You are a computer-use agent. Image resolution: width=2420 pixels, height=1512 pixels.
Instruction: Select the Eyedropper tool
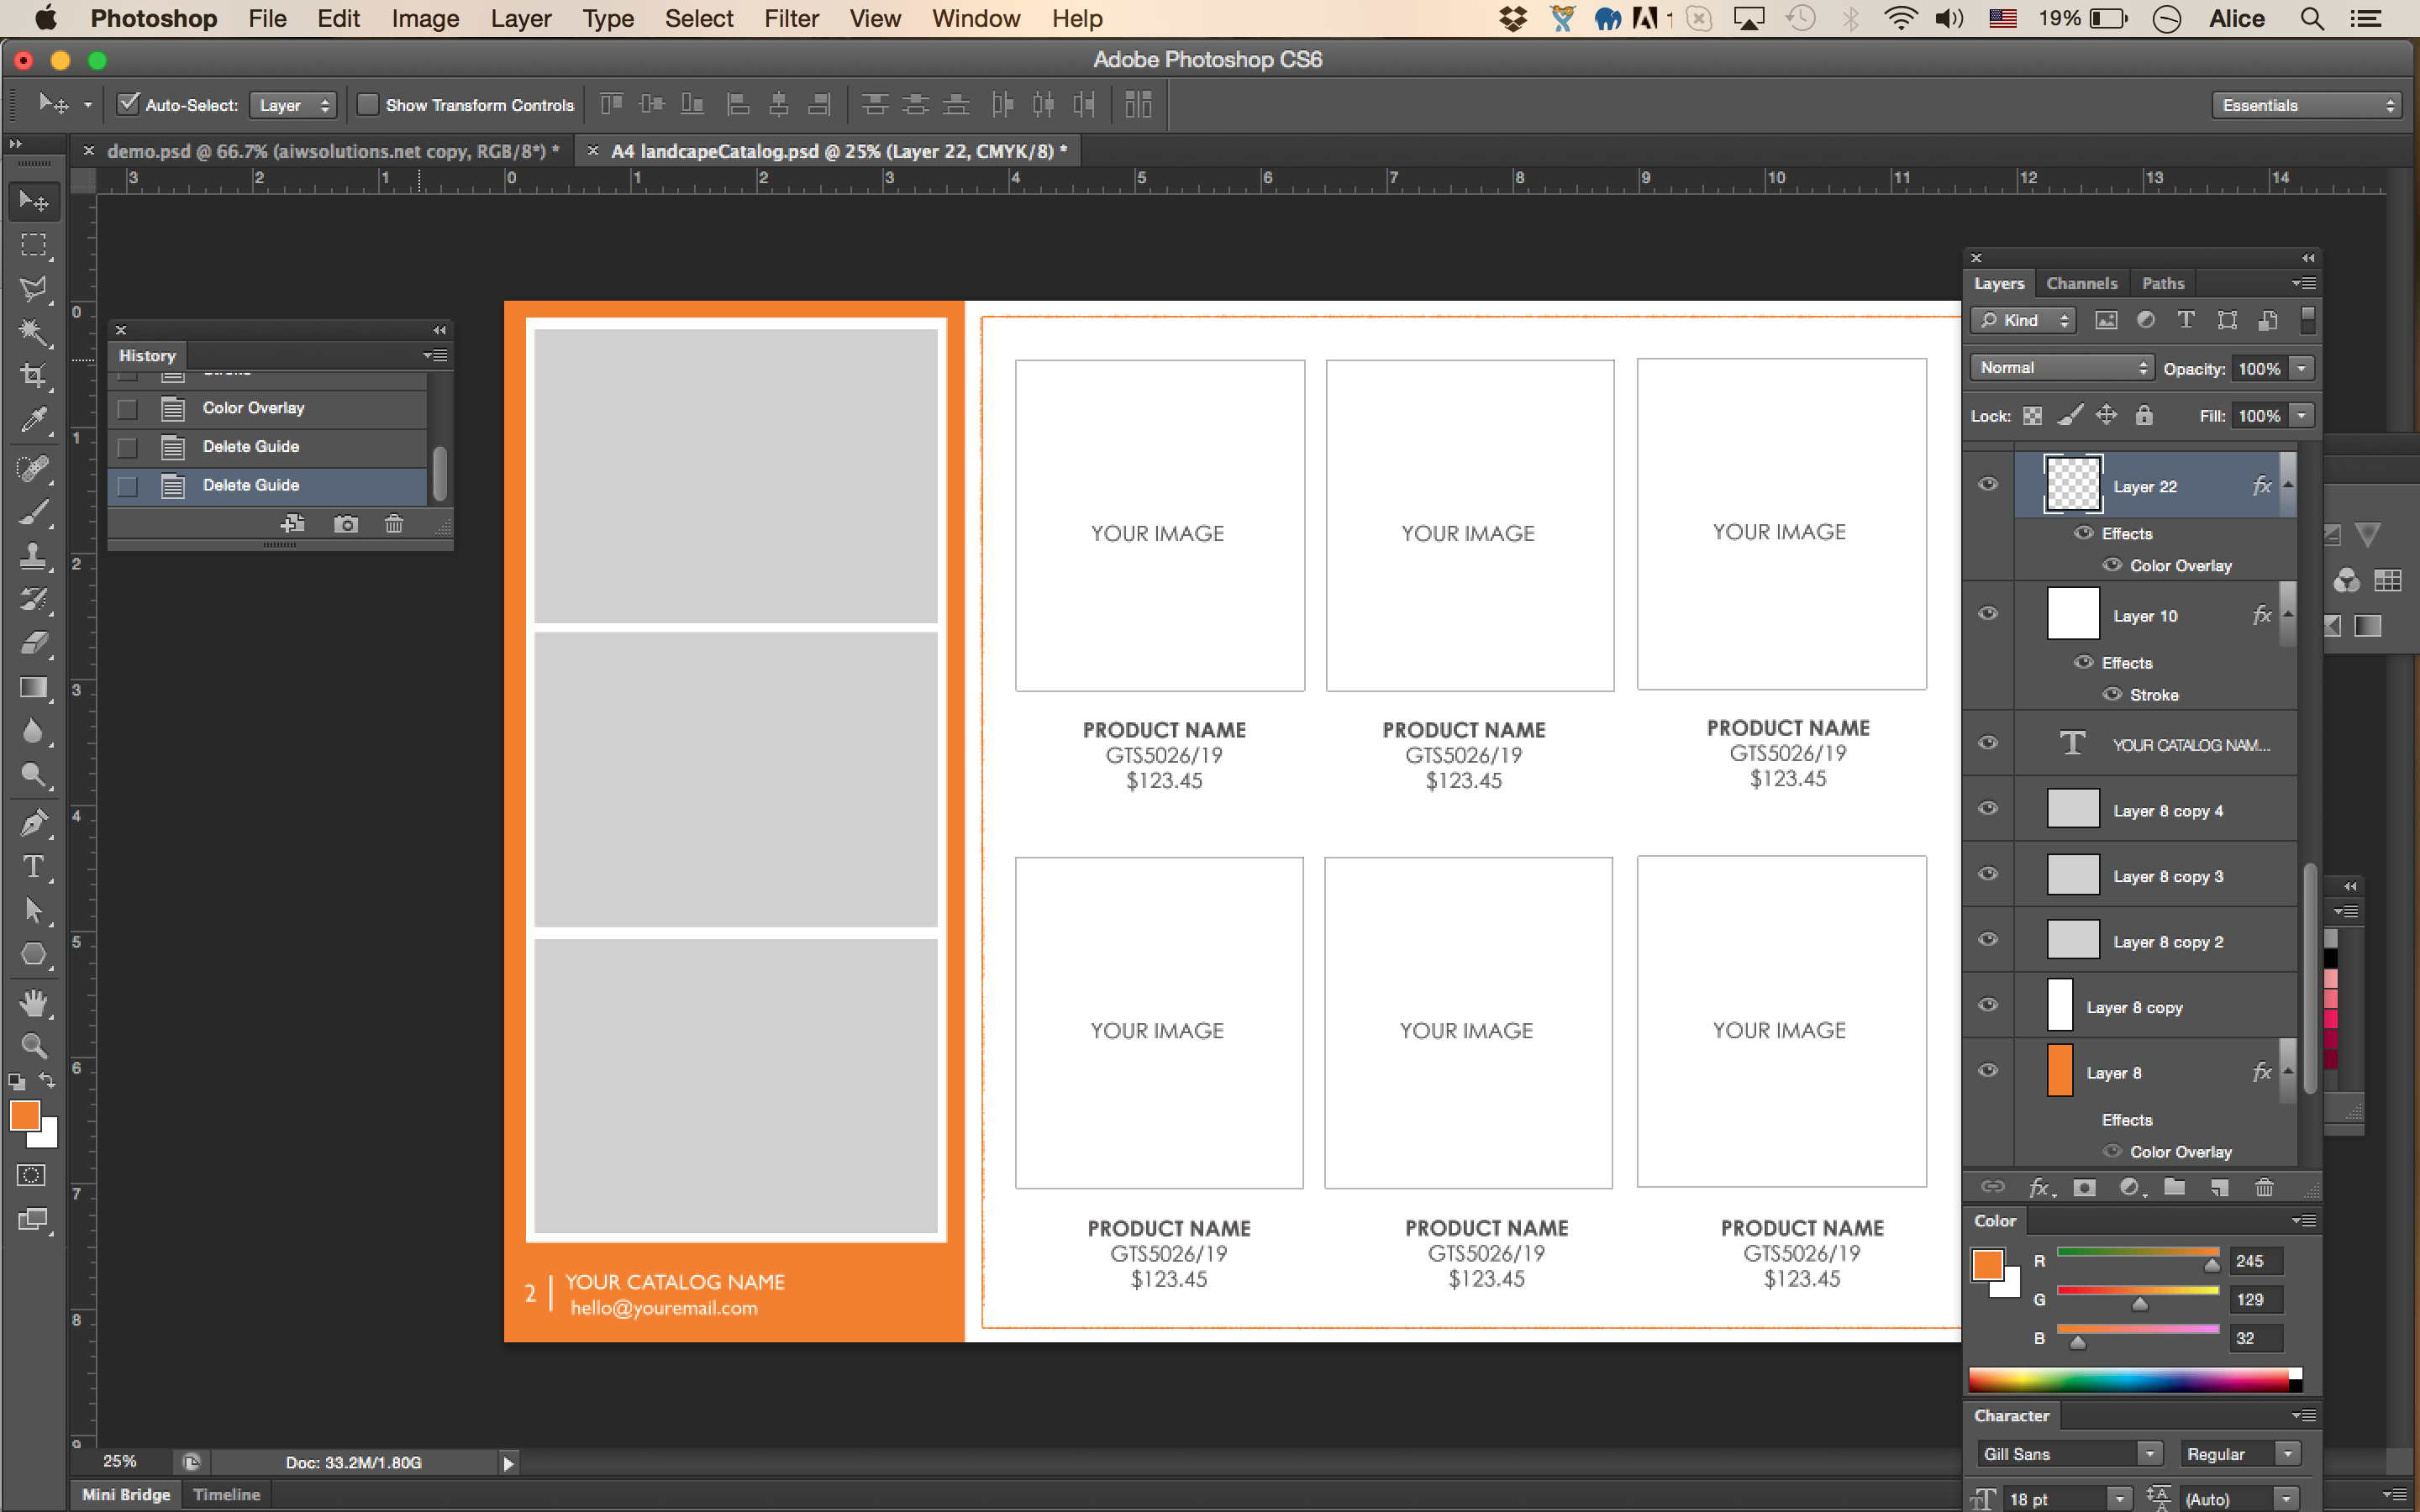[x=34, y=420]
